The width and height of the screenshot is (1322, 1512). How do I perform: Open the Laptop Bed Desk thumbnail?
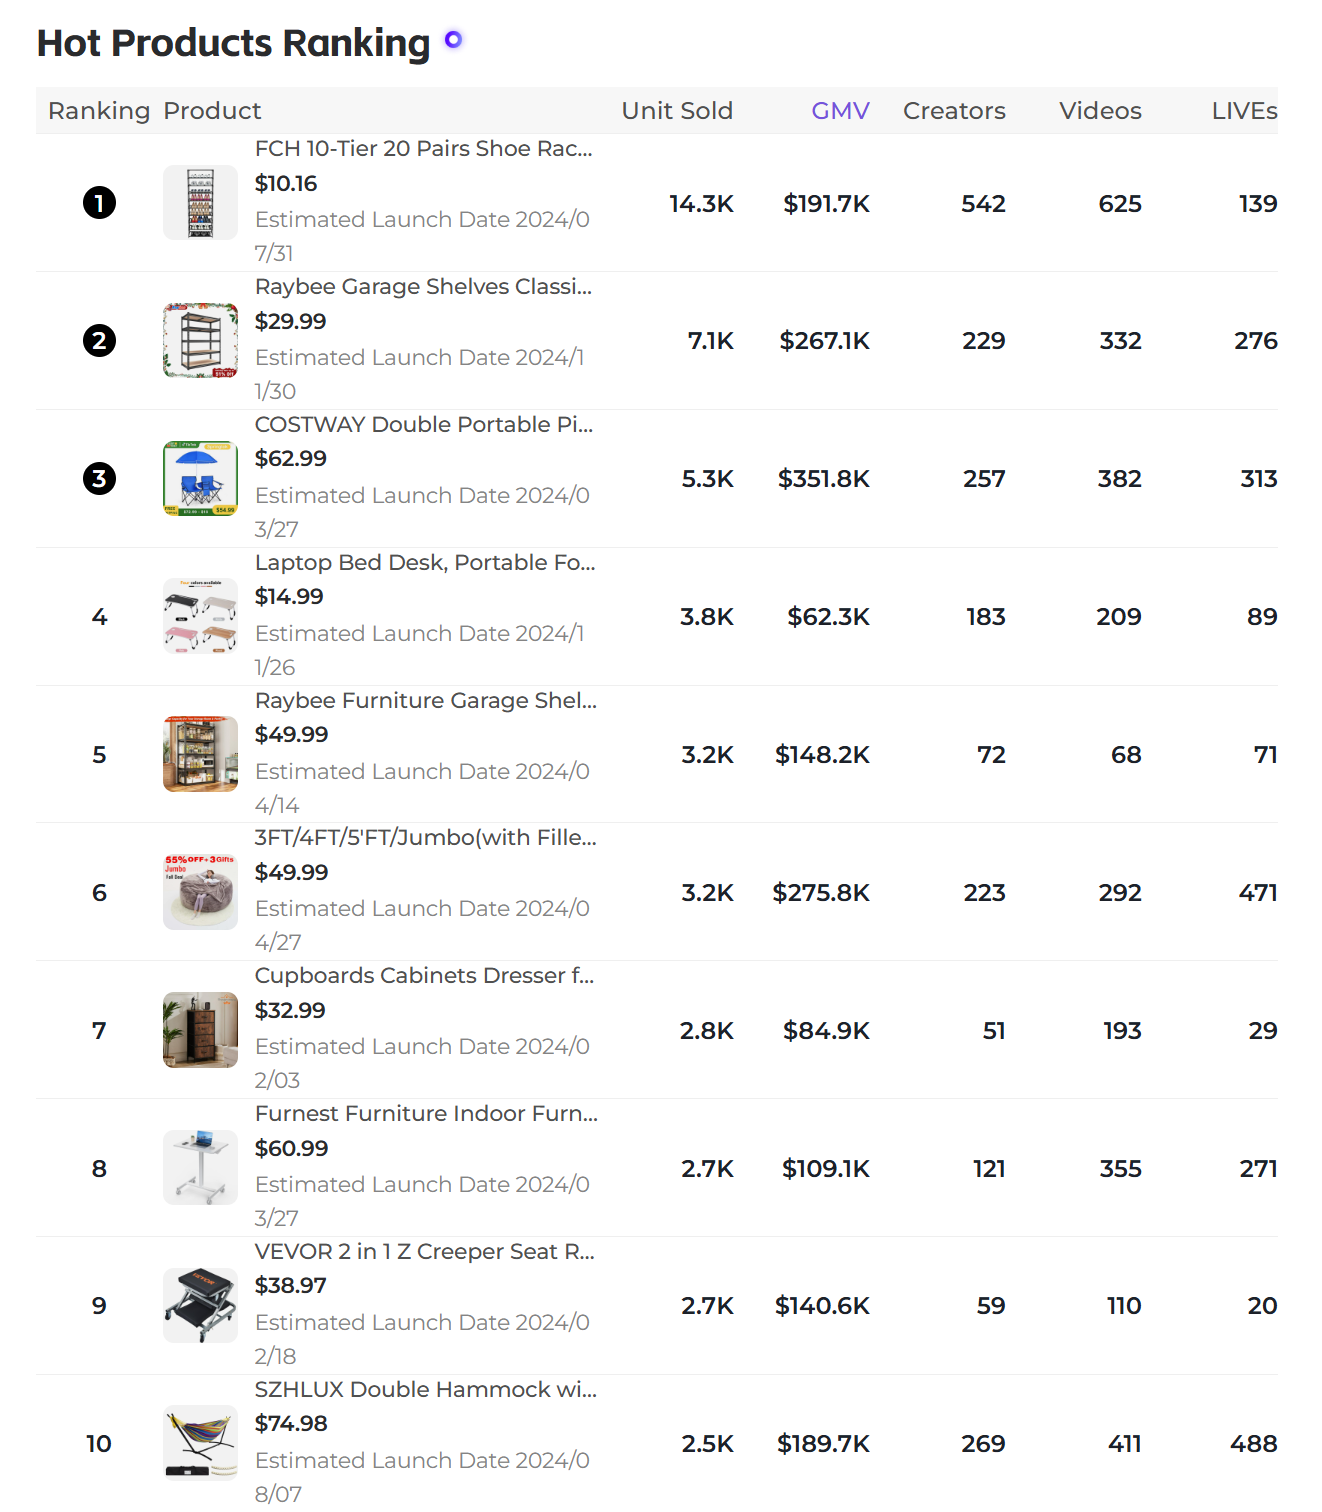[x=200, y=617]
